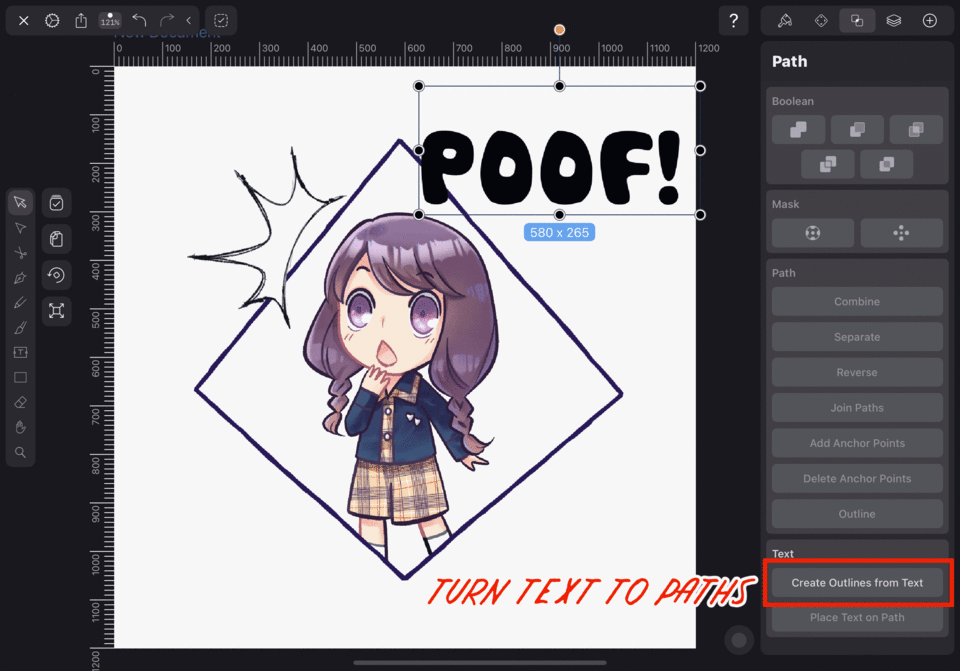Viewport: 960px width, 671px height.
Task: Toggle rotate mode icon
Action: point(56,275)
